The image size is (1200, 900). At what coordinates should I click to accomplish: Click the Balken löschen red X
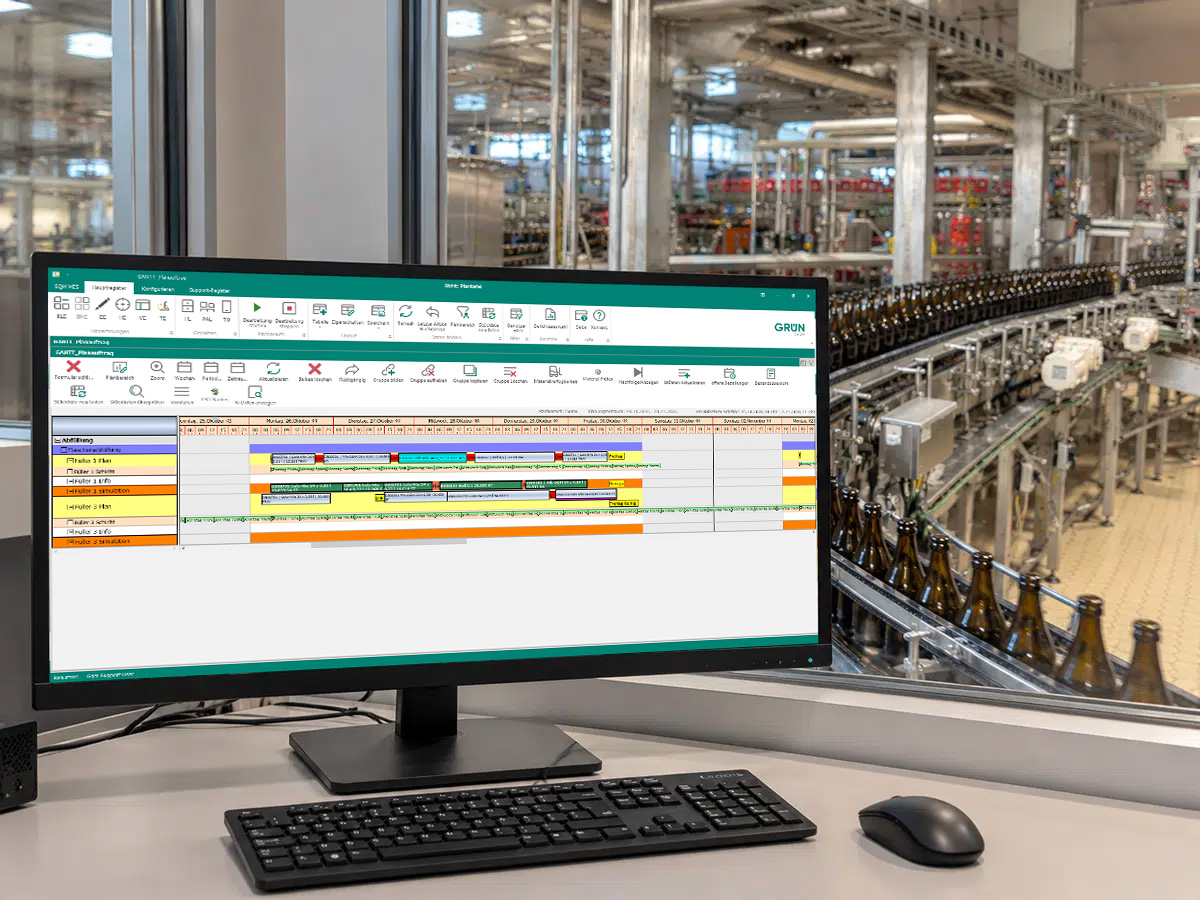coord(315,369)
